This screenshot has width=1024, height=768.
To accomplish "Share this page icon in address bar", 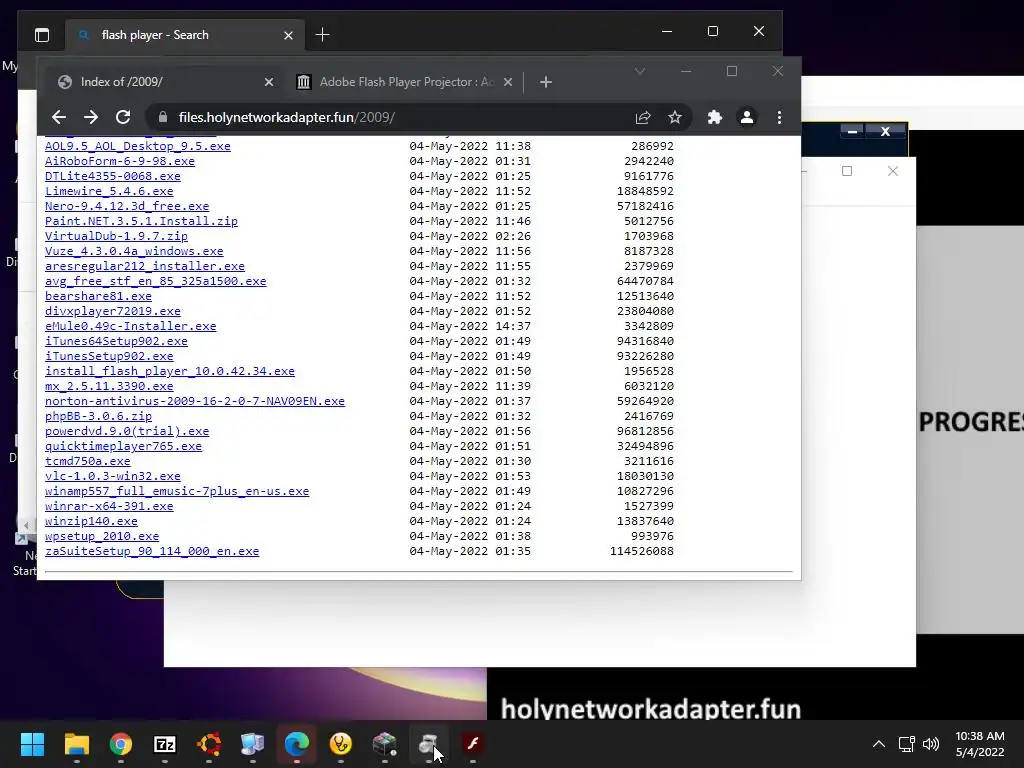I will tap(643, 118).
